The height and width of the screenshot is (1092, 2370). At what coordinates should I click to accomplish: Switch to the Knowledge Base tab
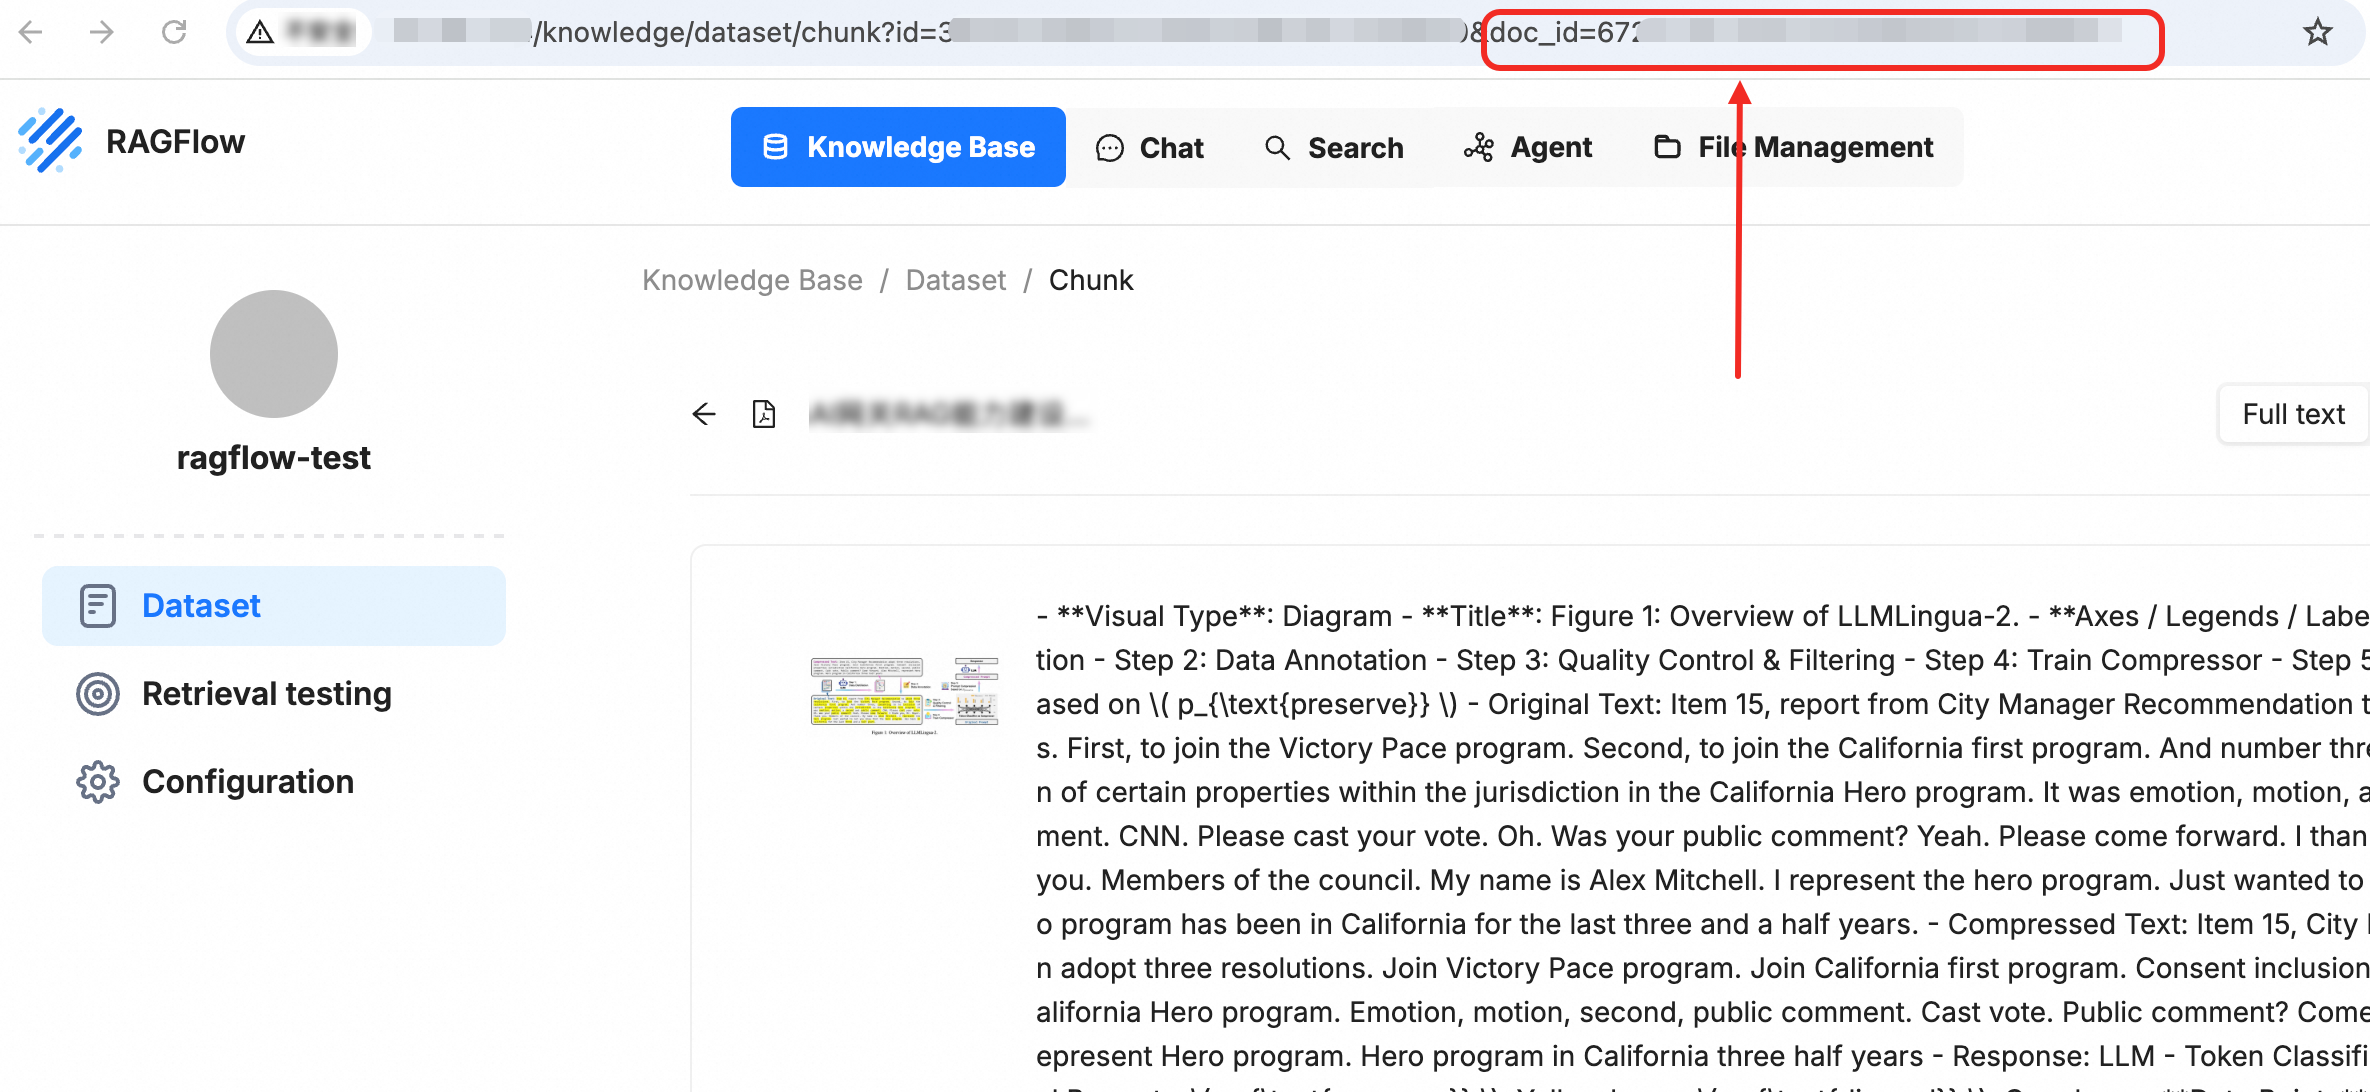(x=897, y=147)
